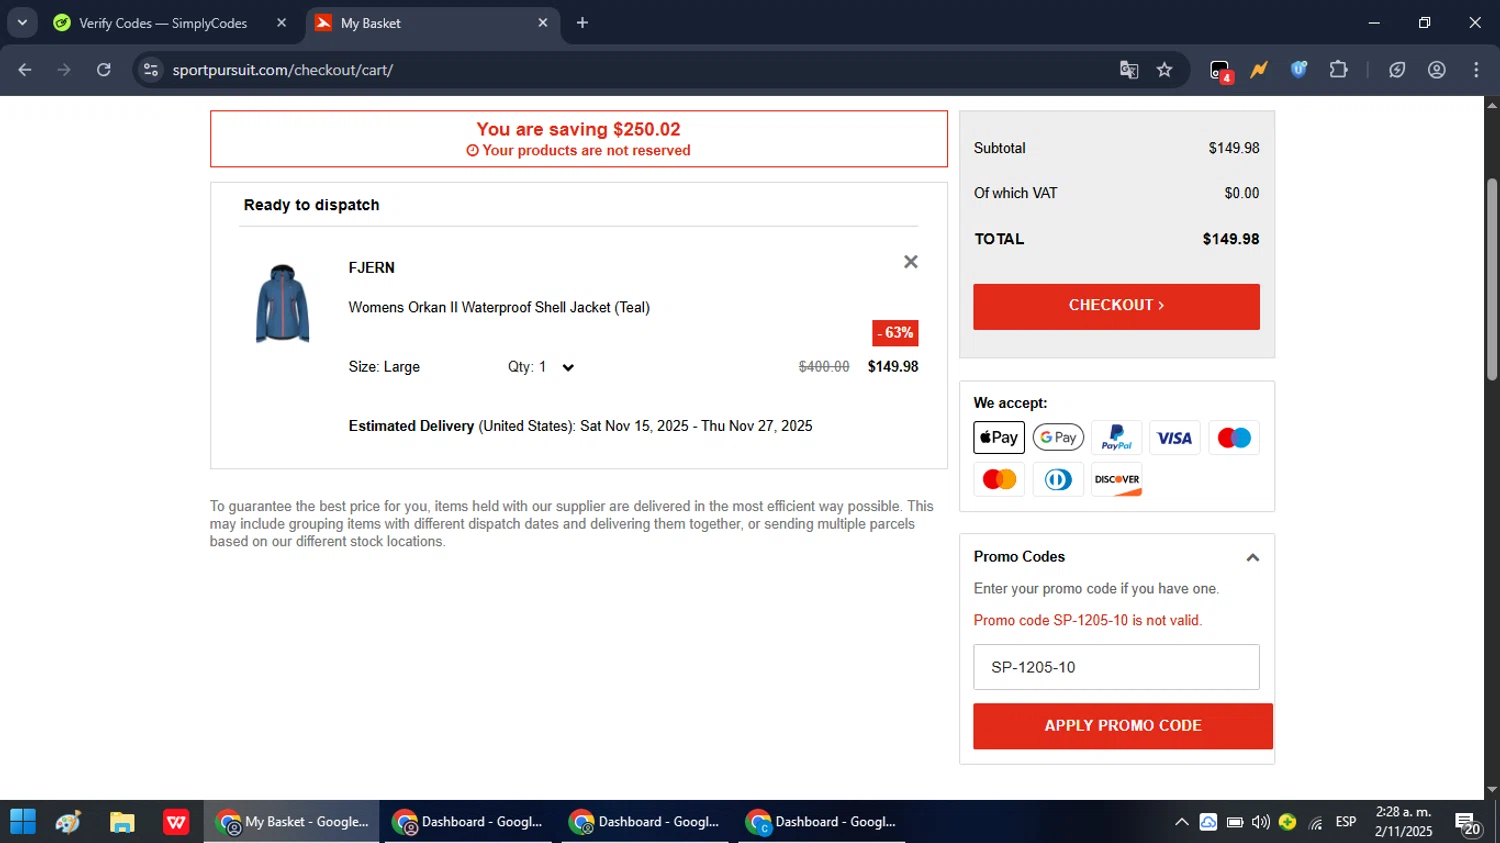Switch to Verify Codes — SimplyCodes tab
This screenshot has height=843, width=1500.
click(x=163, y=23)
